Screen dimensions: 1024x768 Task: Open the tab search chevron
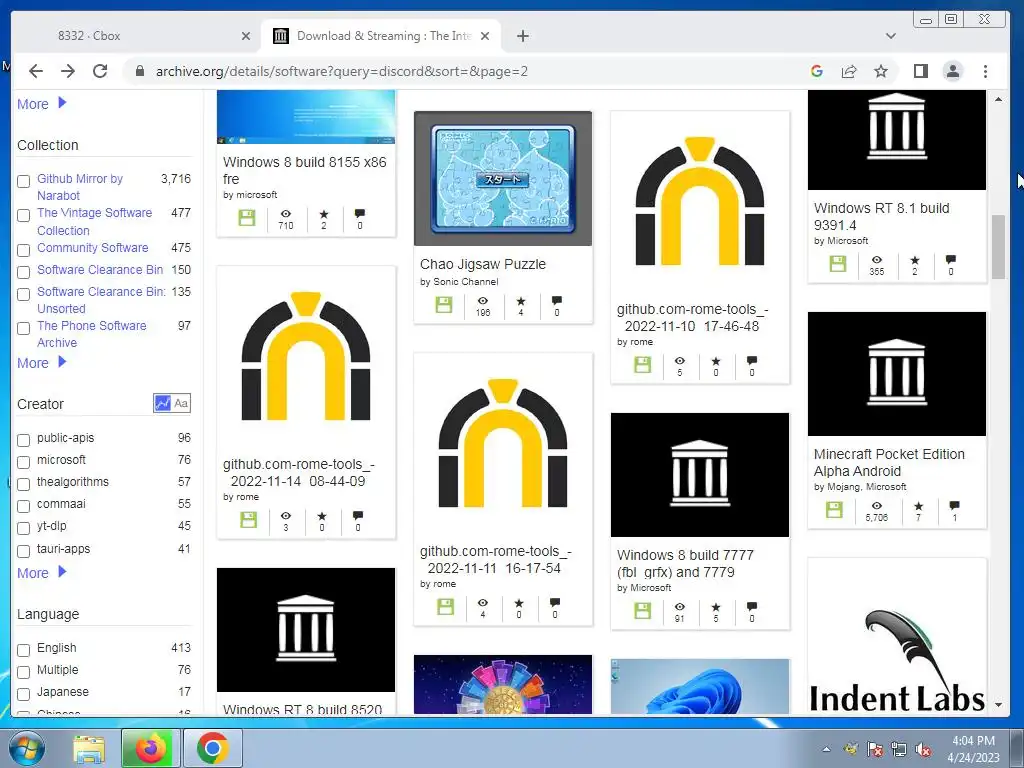click(891, 36)
